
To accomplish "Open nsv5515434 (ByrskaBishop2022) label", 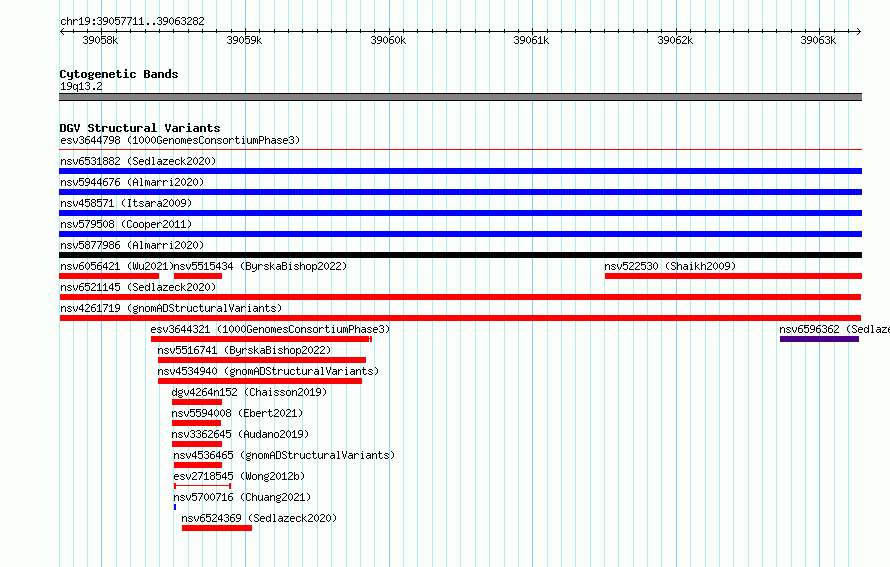I will pyautogui.click(x=260, y=266).
